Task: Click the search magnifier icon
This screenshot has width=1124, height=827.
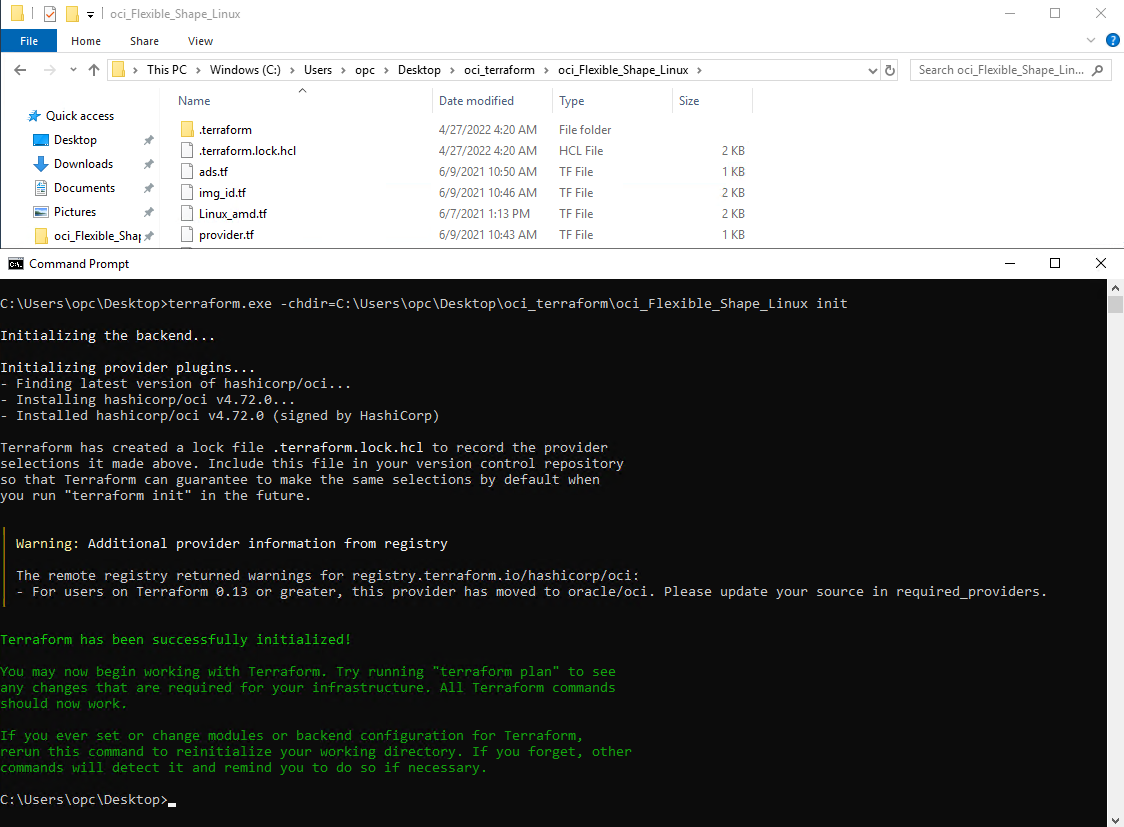Action: [x=1097, y=70]
